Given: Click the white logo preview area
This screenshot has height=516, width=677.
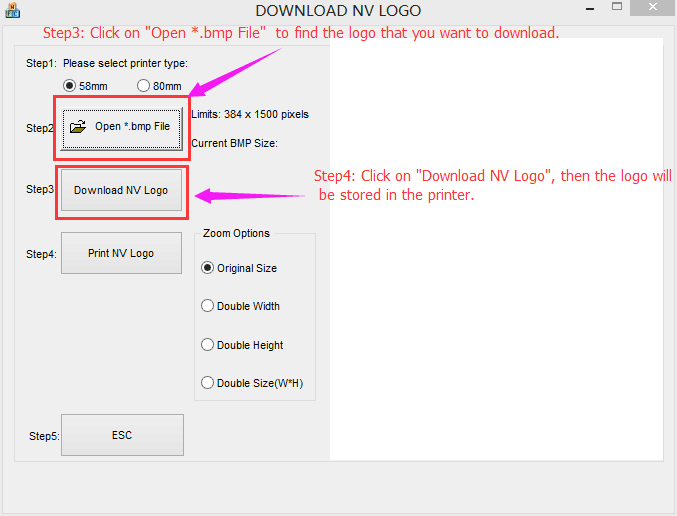Looking at the screenshot, I should click(x=497, y=249).
